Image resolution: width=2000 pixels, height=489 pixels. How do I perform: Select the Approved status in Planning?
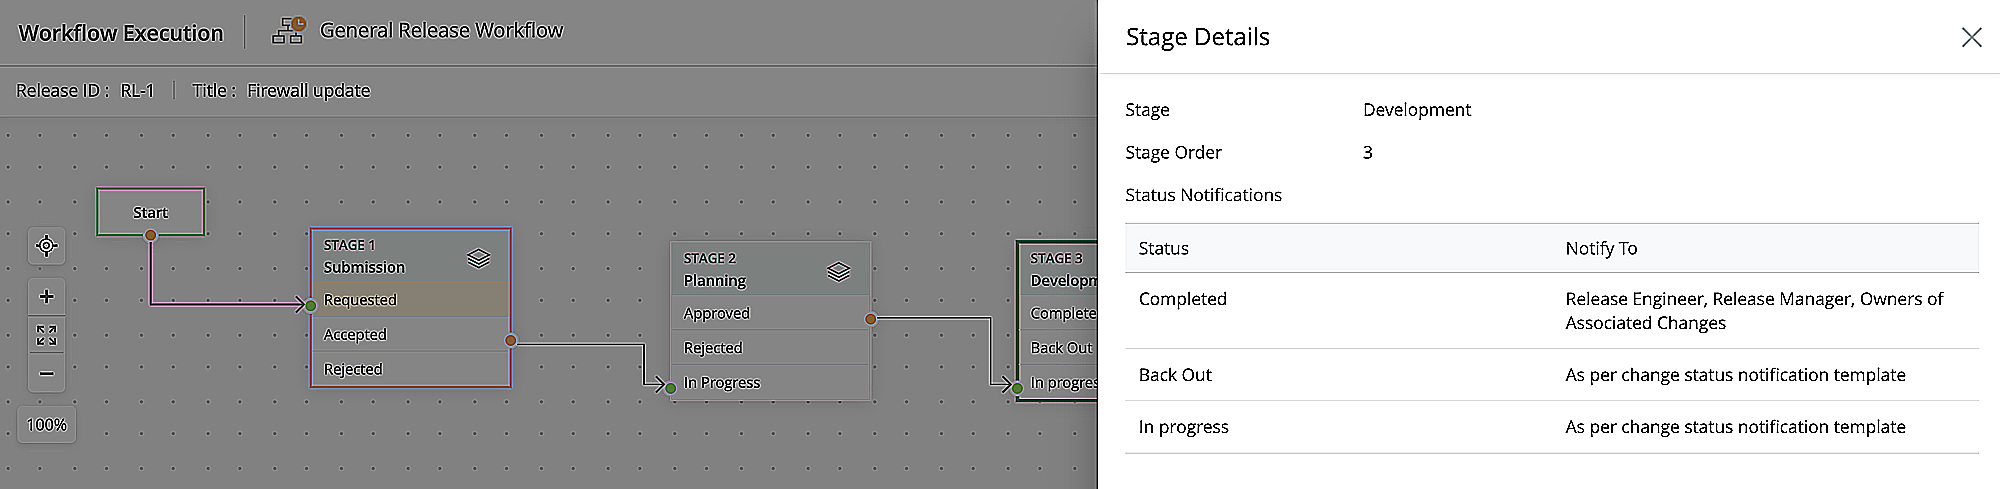(x=768, y=313)
